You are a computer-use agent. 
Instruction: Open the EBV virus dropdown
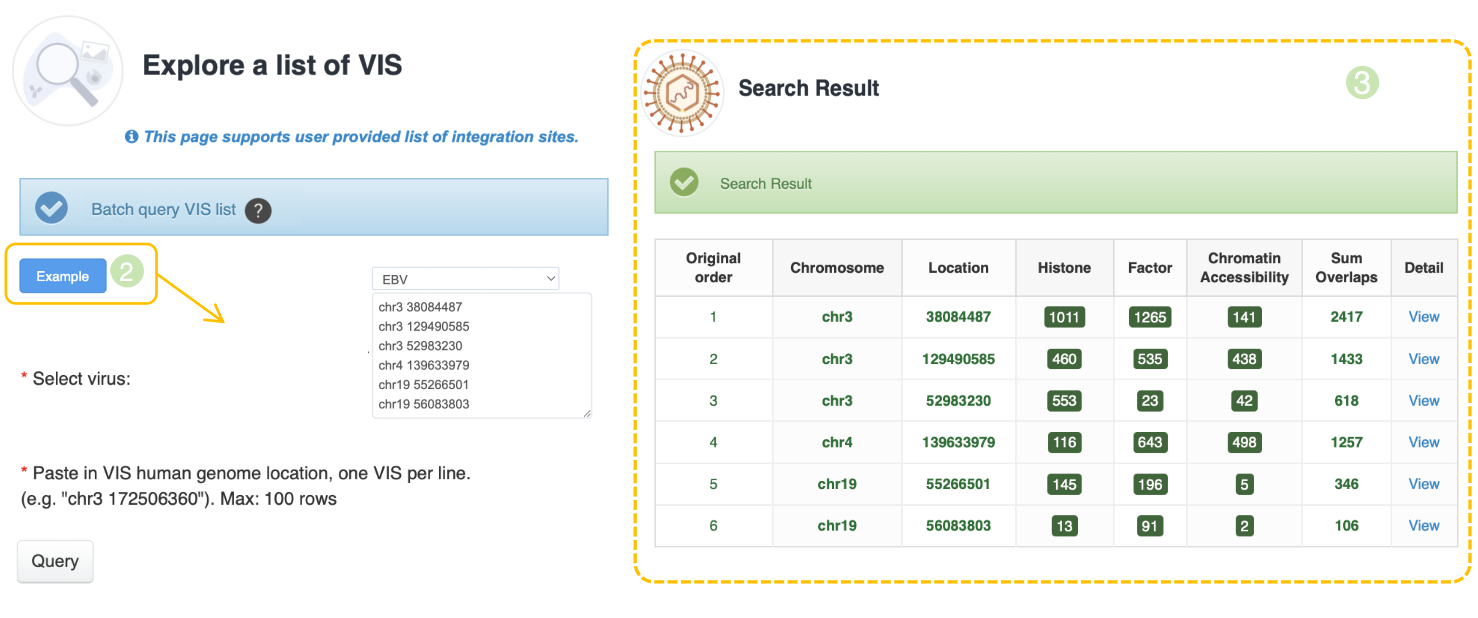click(x=465, y=279)
